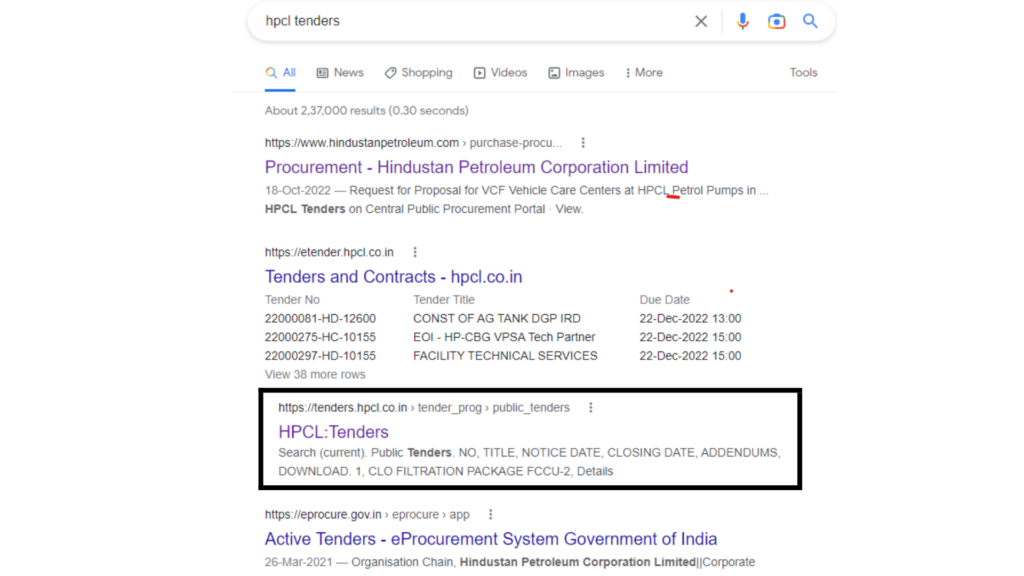Open options for hindustanpetroleum.com result
Screen dimensions: 1024x576
tap(583, 143)
